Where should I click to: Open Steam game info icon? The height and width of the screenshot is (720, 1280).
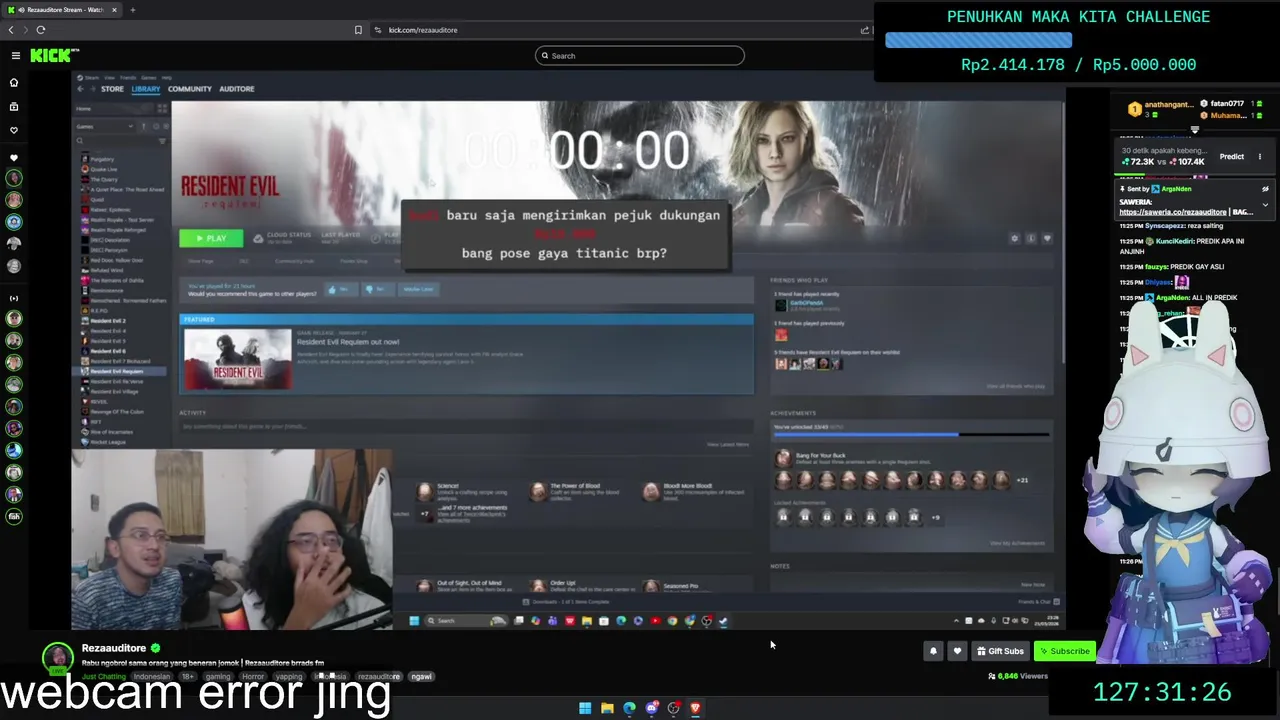[1031, 239]
